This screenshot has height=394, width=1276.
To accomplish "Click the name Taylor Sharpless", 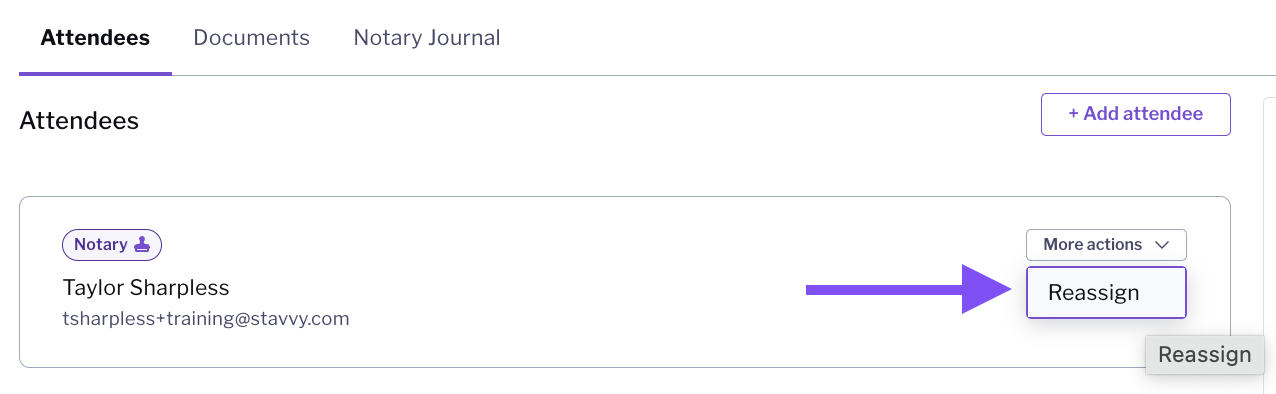I will pyautogui.click(x=146, y=288).
